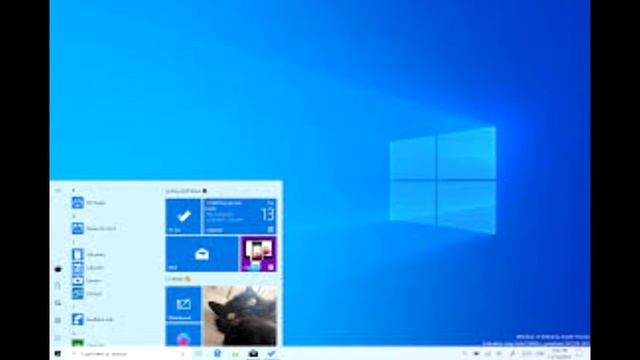Show hidden system tray icons chevron
Image resolution: width=640 pixels, height=360 pixels.
pos(464,353)
